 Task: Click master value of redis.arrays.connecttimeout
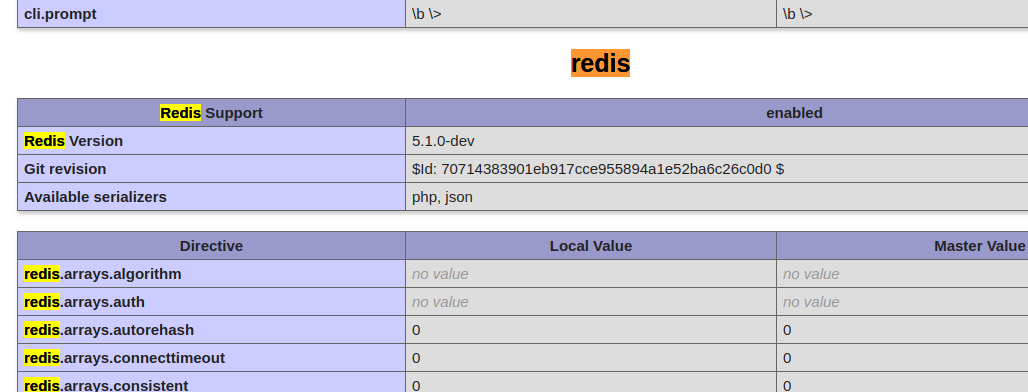pos(902,358)
